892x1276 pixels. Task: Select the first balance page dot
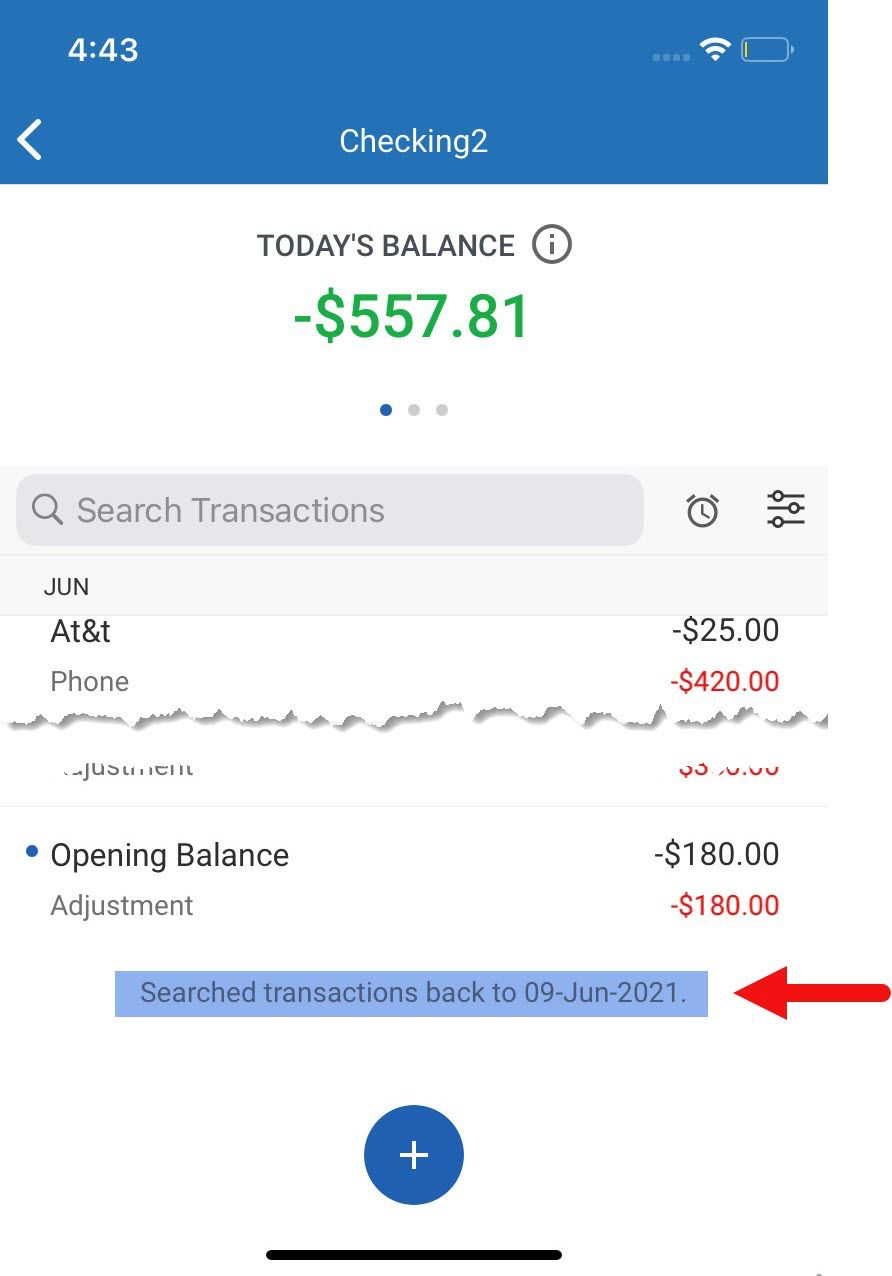(x=386, y=409)
